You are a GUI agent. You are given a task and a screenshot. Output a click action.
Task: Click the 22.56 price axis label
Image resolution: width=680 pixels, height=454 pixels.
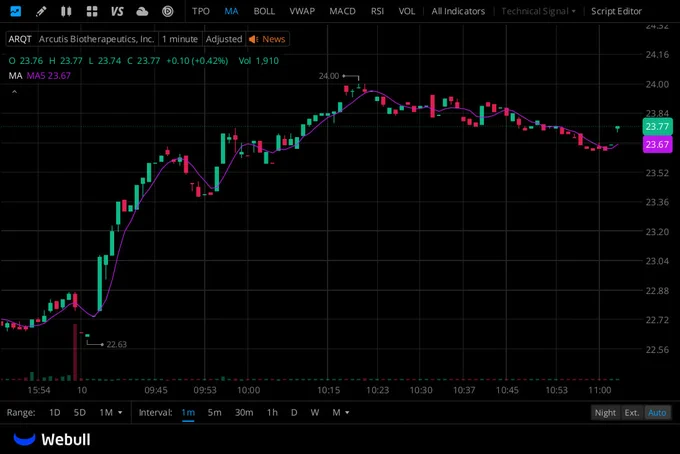[x=657, y=349]
